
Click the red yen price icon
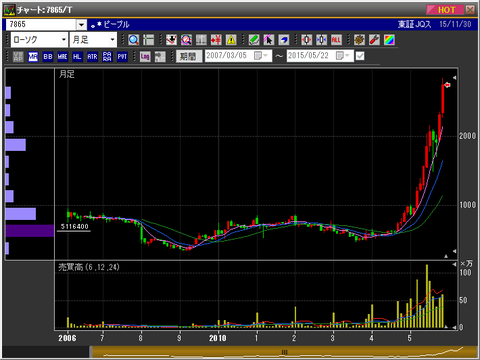click(216, 40)
